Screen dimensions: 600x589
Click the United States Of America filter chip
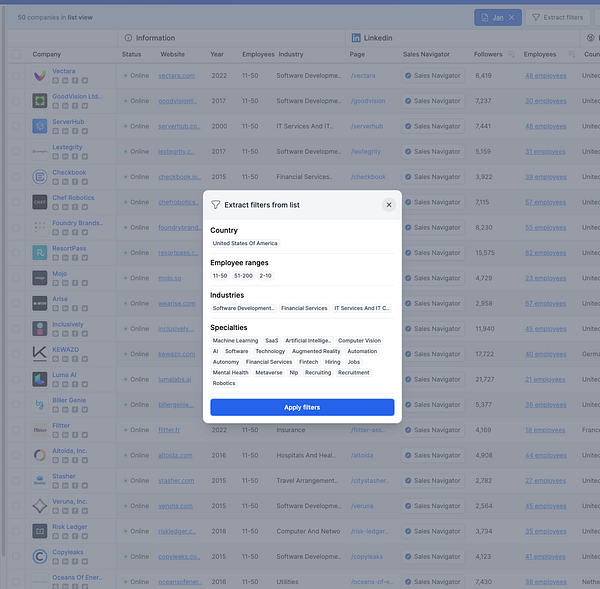click(245, 243)
